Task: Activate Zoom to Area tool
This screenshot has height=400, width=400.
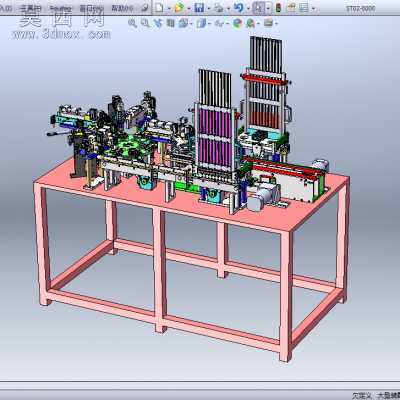Action: (x=145, y=23)
